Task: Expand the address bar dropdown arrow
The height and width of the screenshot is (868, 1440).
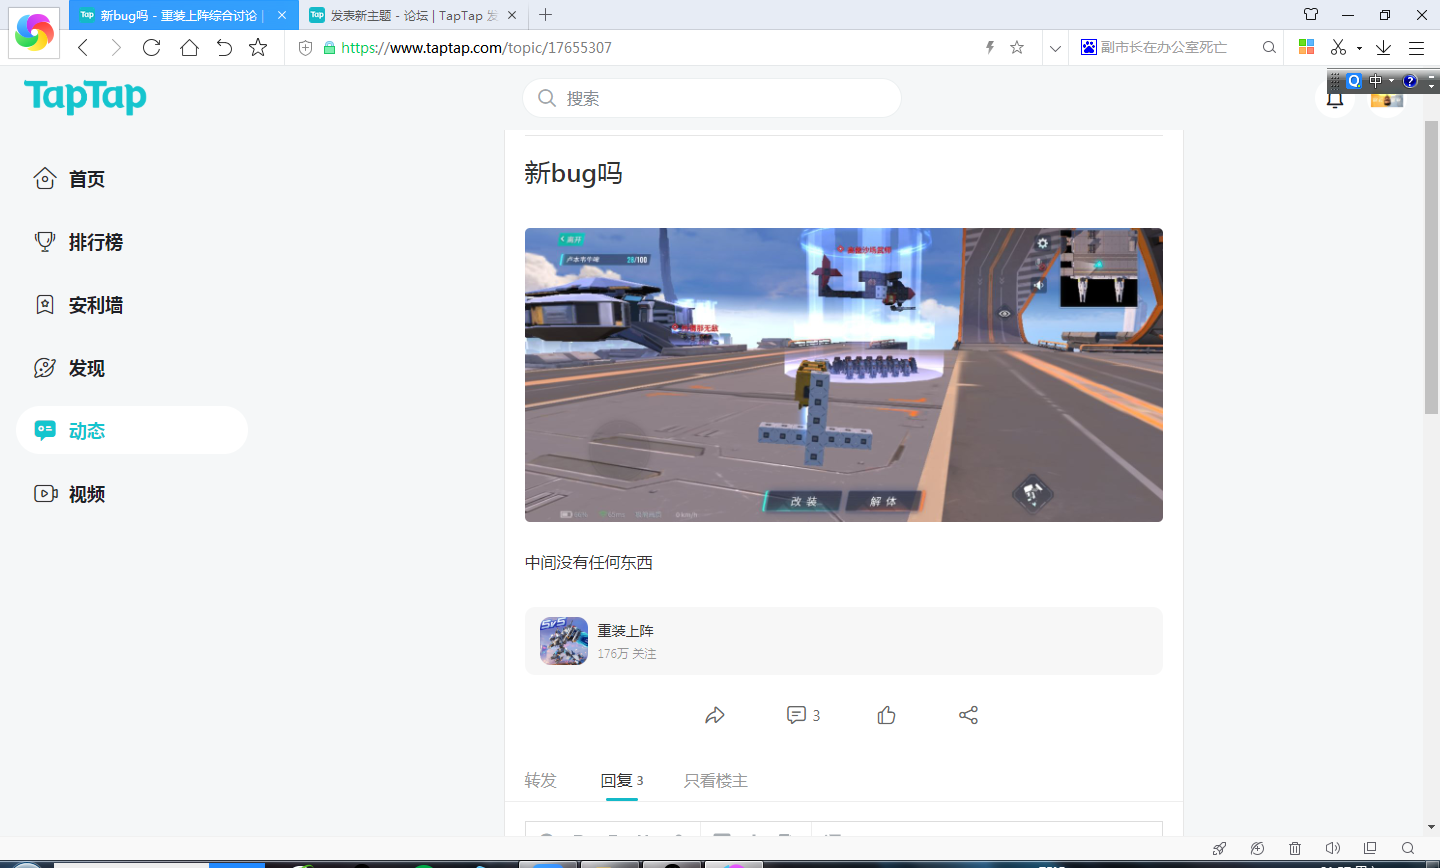Action: pos(1055,47)
